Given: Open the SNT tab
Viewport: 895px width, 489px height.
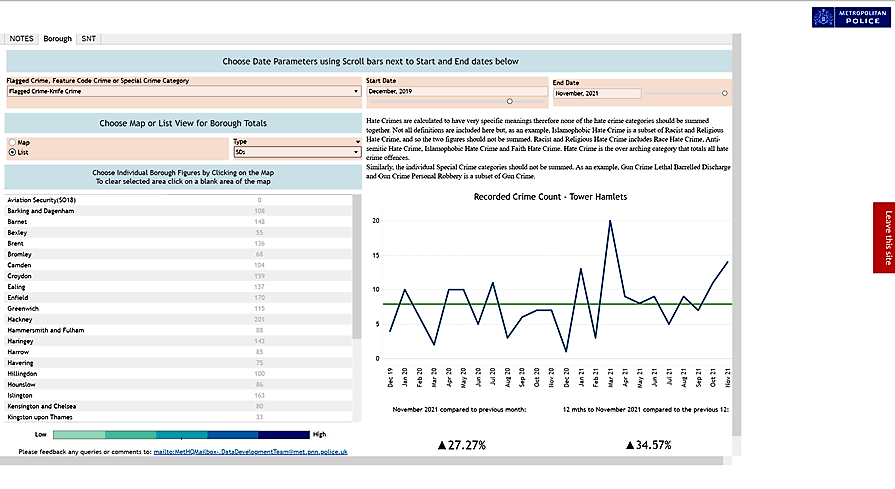Looking at the screenshot, I should pos(89,38).
